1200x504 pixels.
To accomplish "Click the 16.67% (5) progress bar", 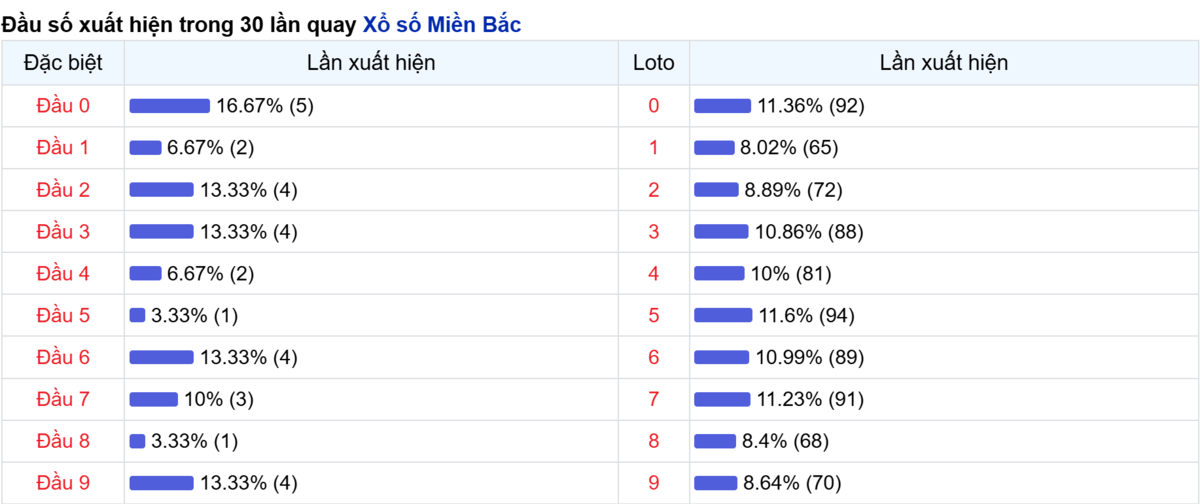I will click(x=169, y=106).
